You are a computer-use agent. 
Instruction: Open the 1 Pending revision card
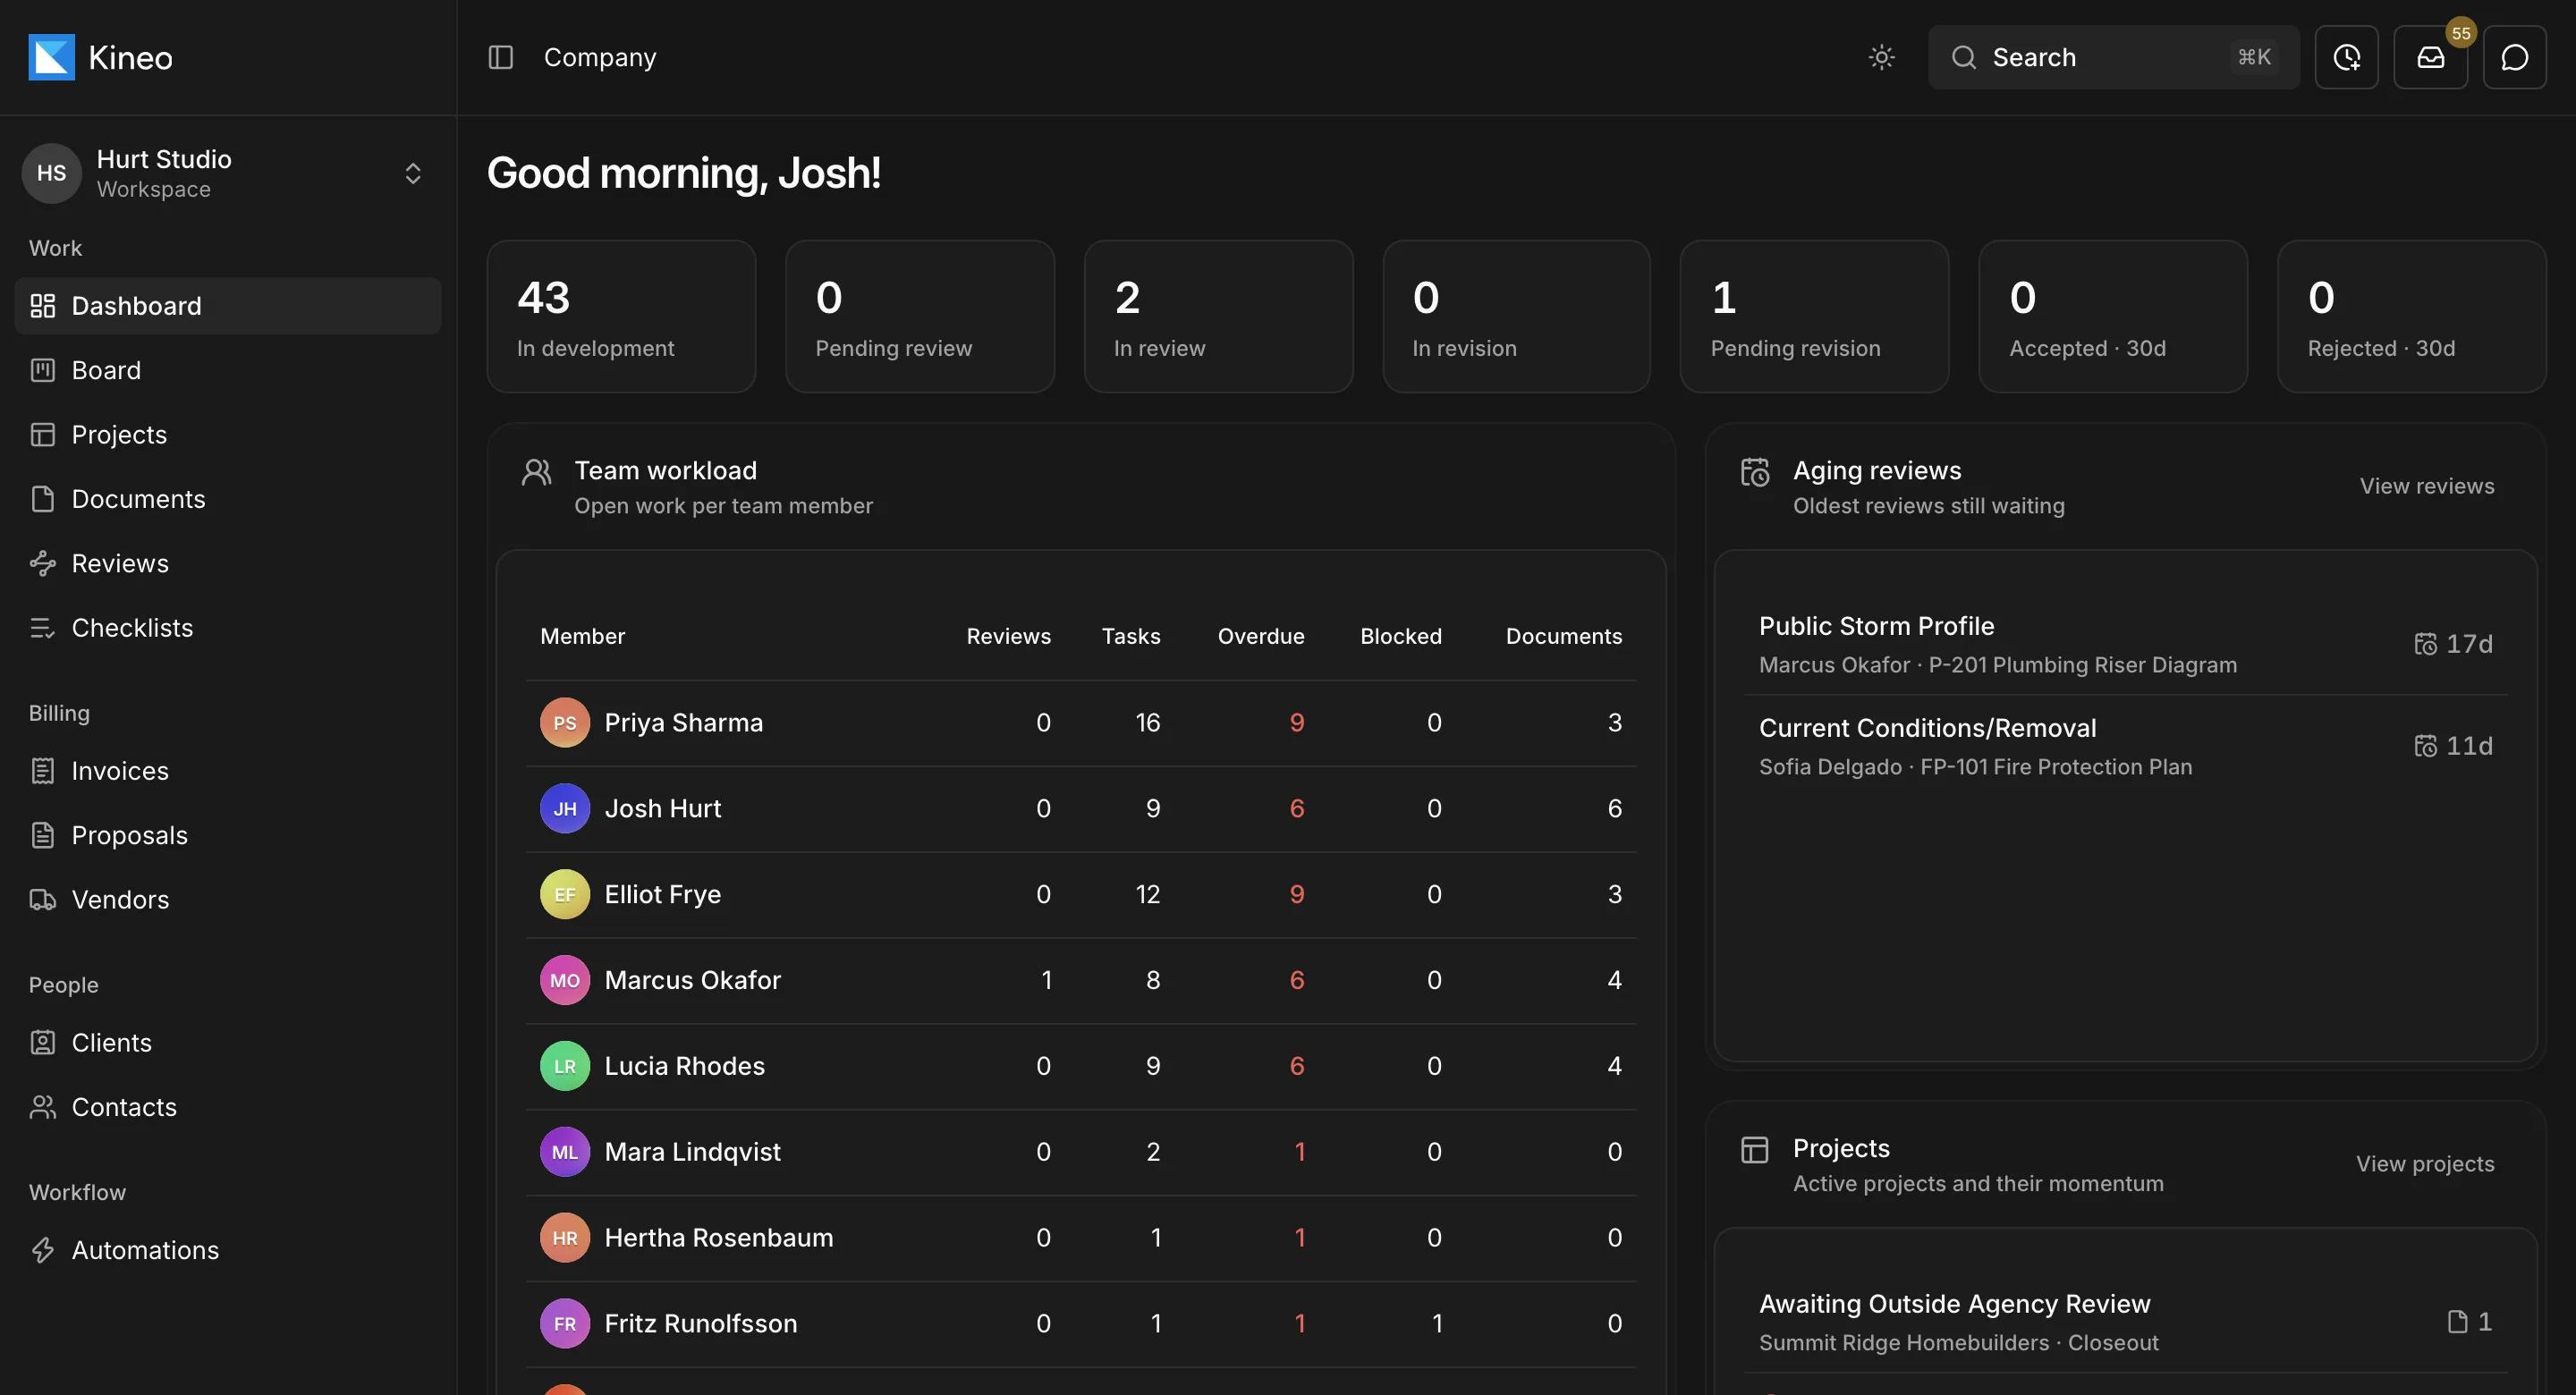(x=1814, y=316)
